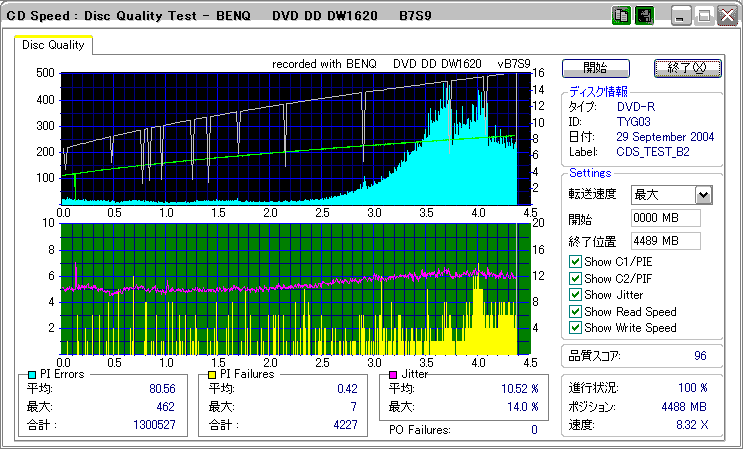Image resolution: width=743 pixels, height=449 pixels.
Task: Click the 終了位置 end position field
Action: tap(665, 241)
